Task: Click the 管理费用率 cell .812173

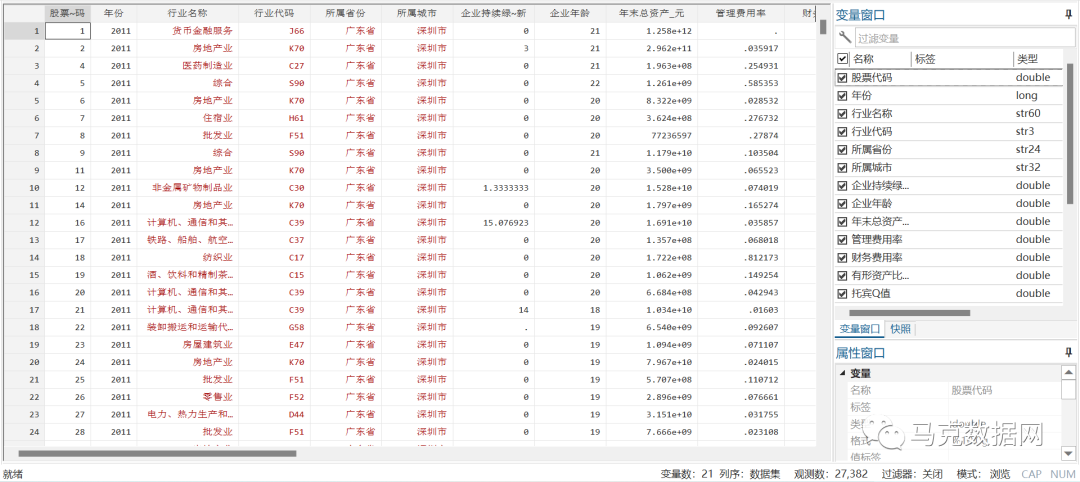Action: 740,258
